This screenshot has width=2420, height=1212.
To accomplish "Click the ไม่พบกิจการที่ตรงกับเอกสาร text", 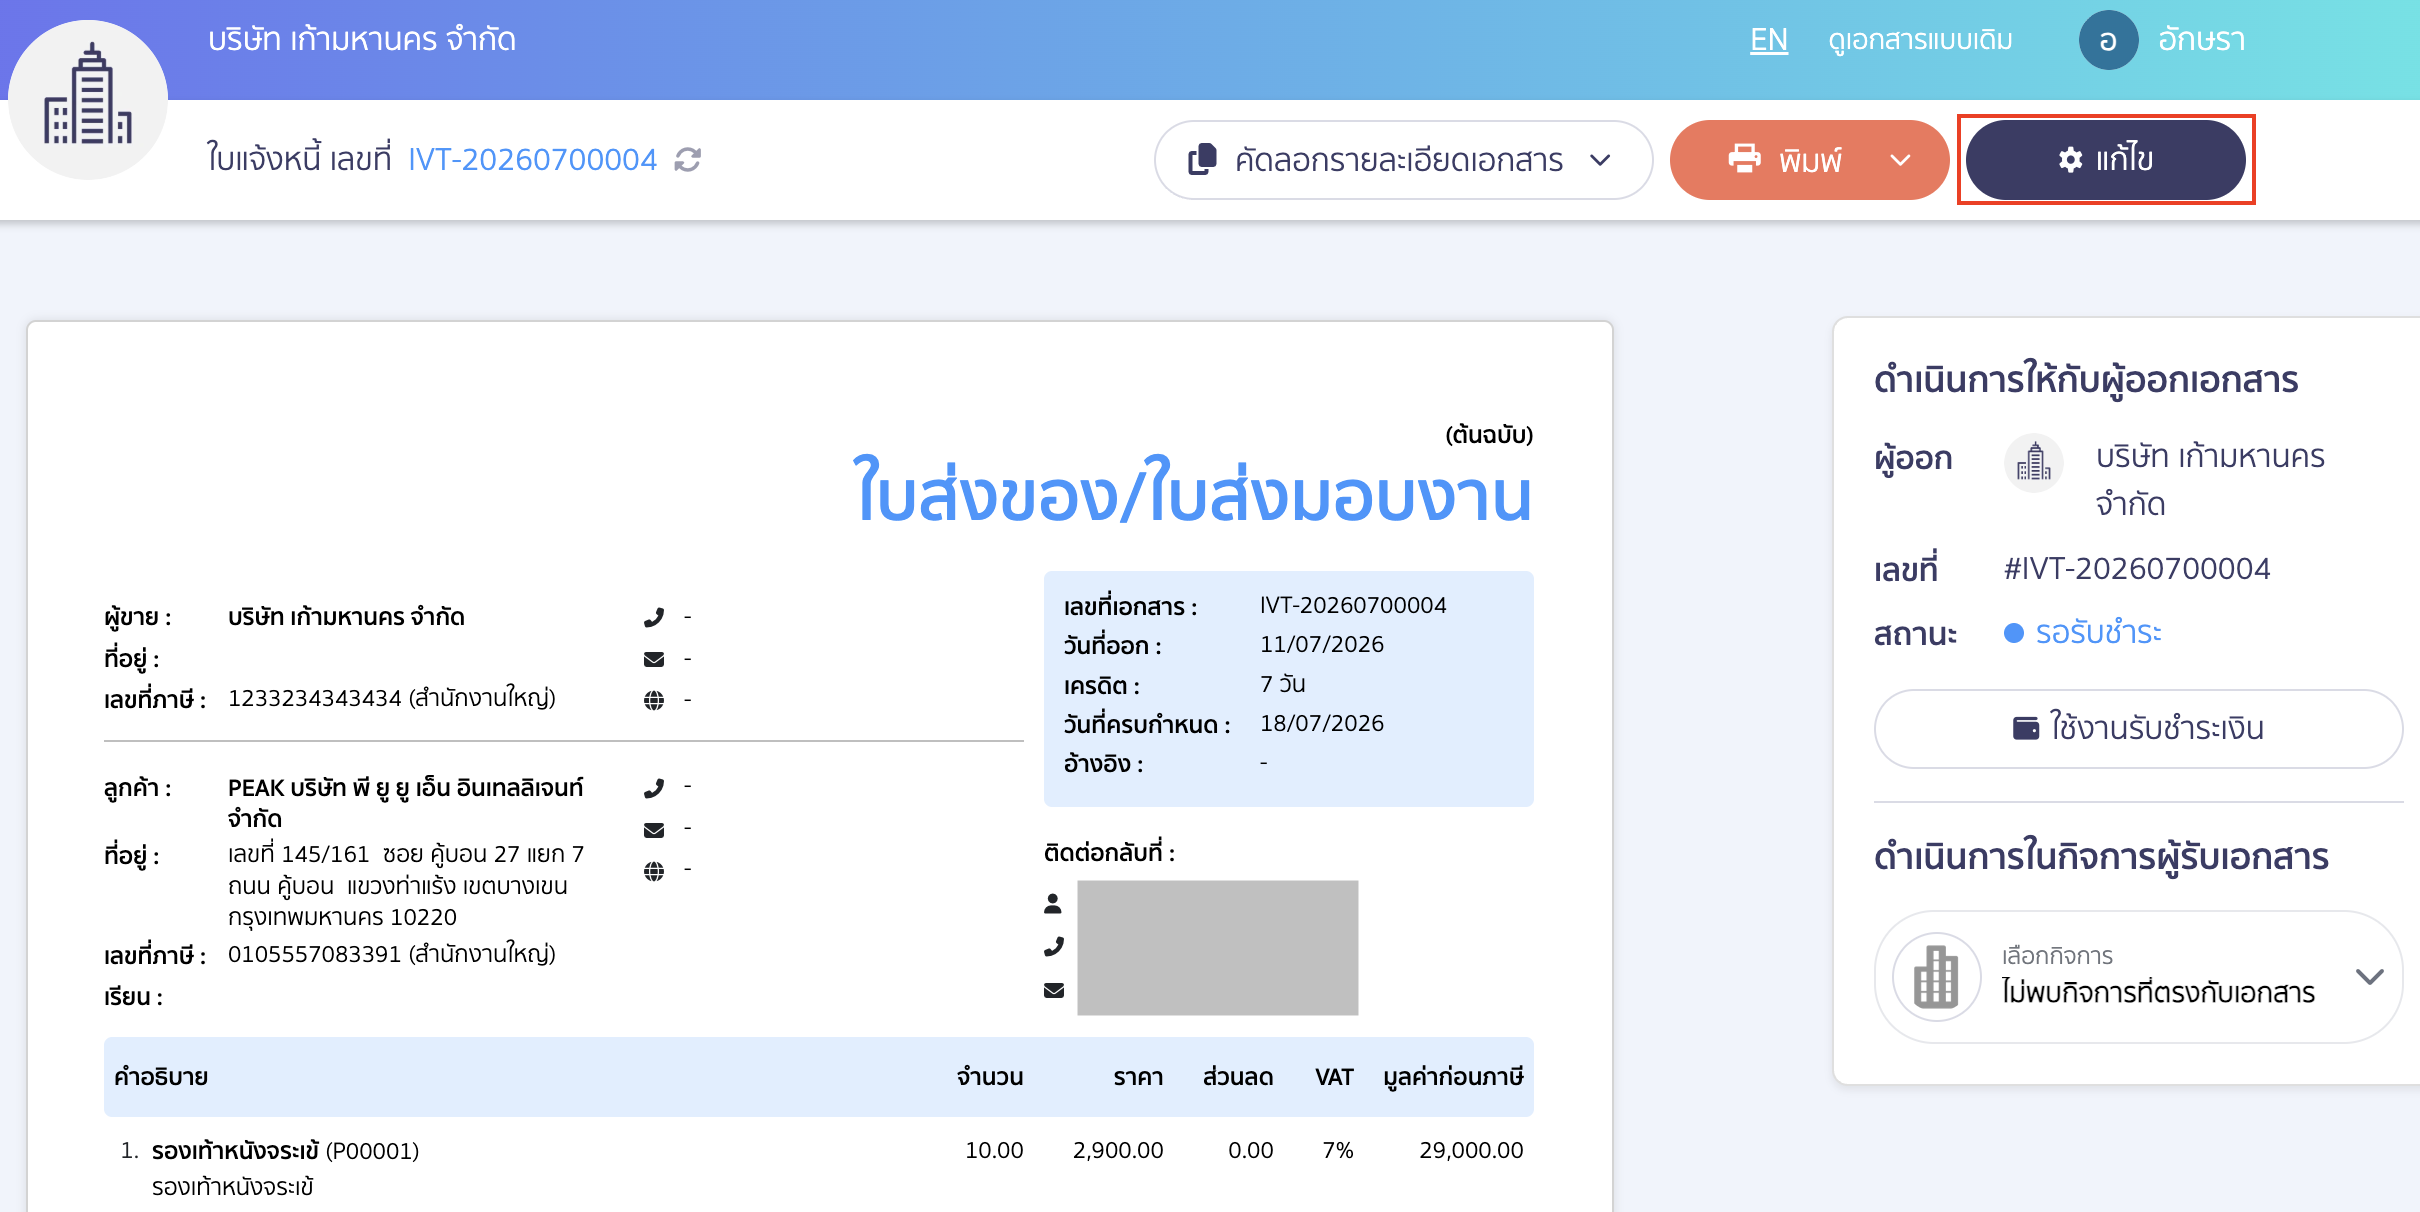I will pos(2158,993).
